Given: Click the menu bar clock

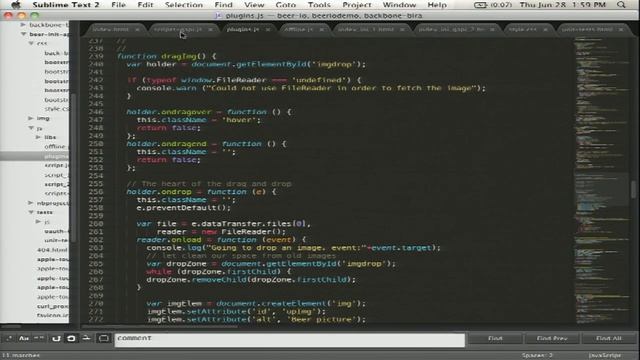Looking at the screenshot, I should click(563, 5).
